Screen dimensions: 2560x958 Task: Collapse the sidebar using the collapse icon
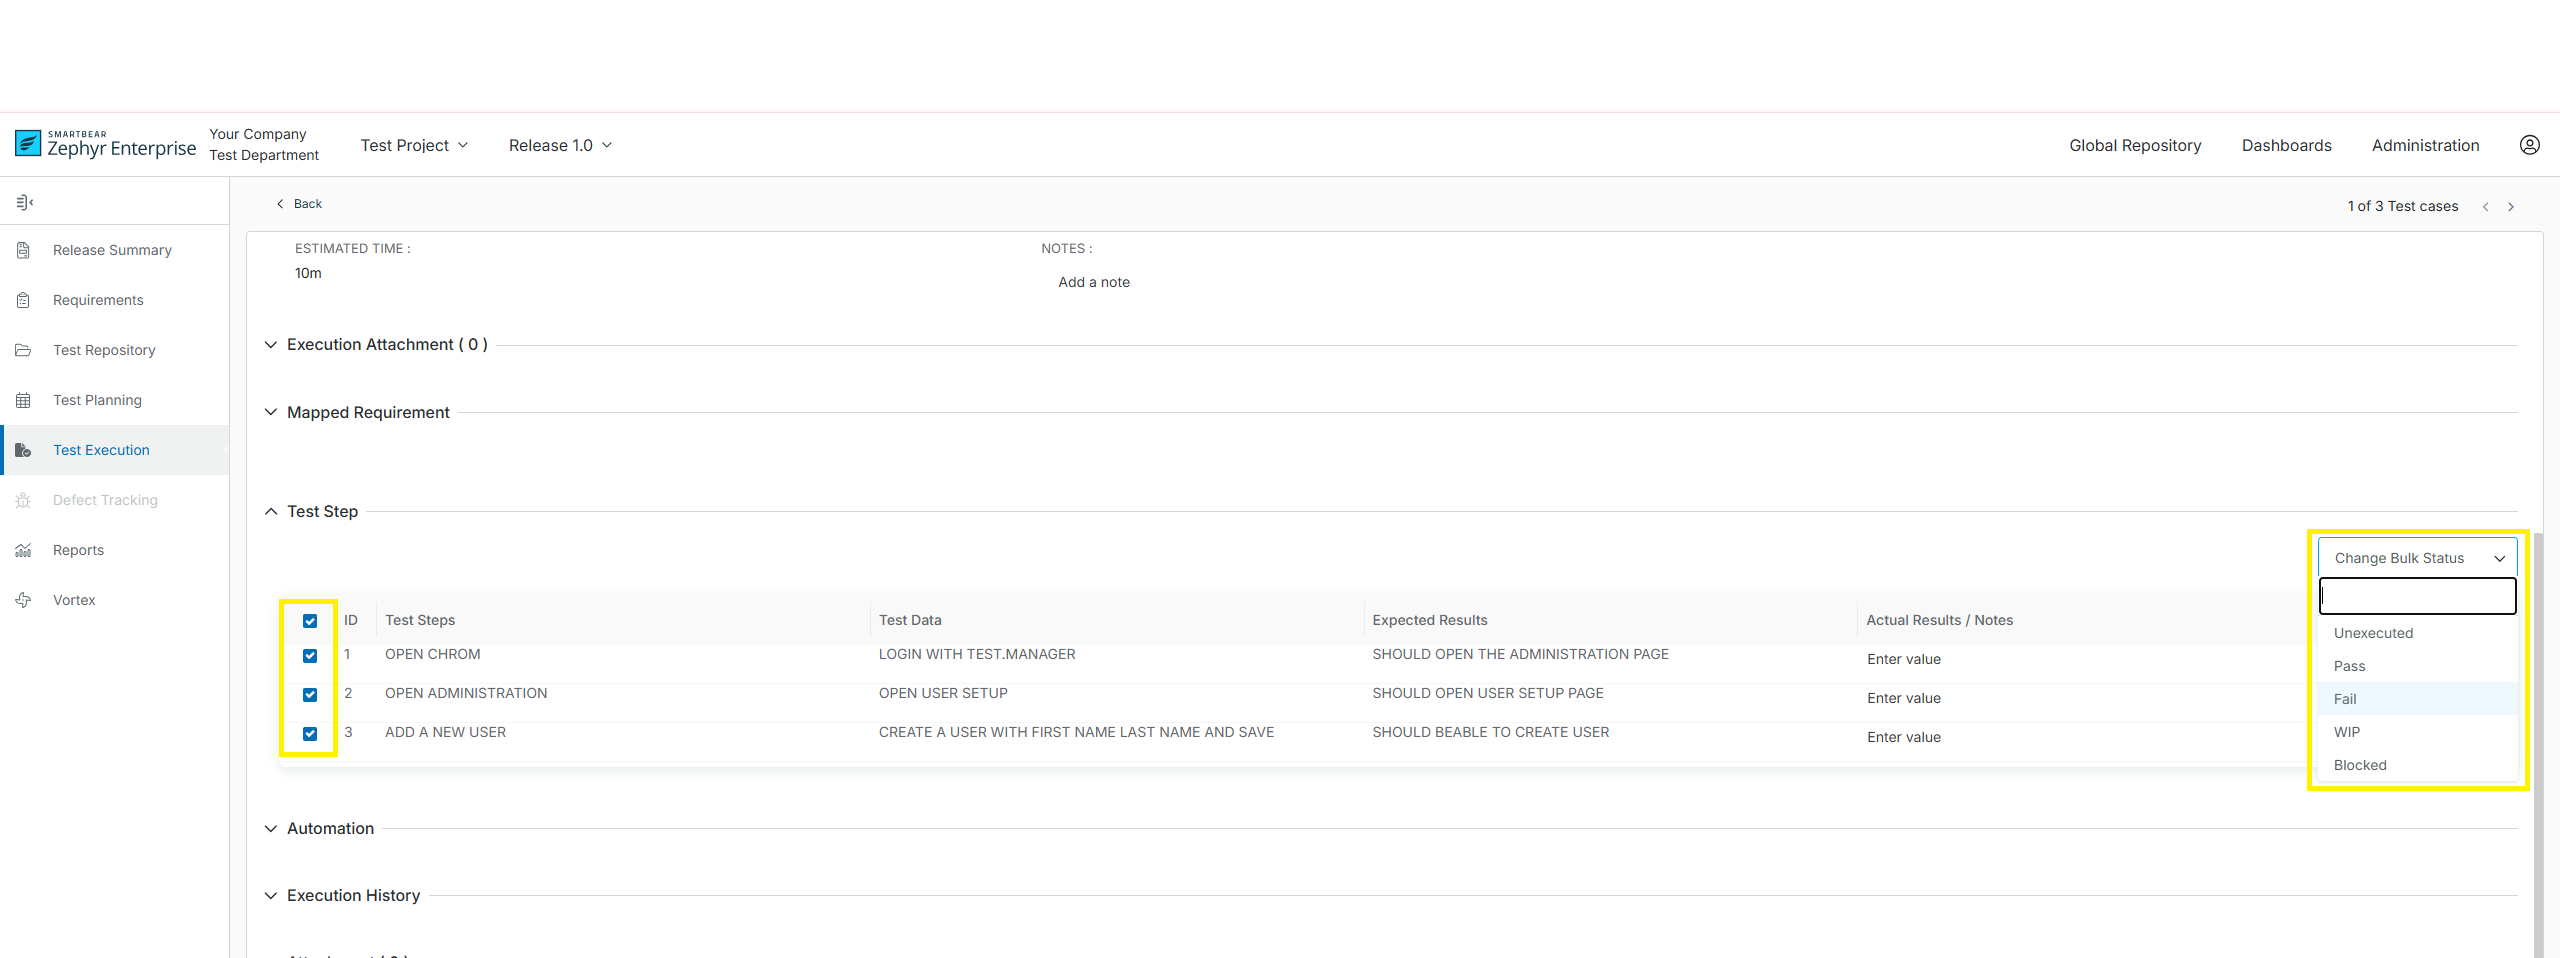[x=25, y=203]
